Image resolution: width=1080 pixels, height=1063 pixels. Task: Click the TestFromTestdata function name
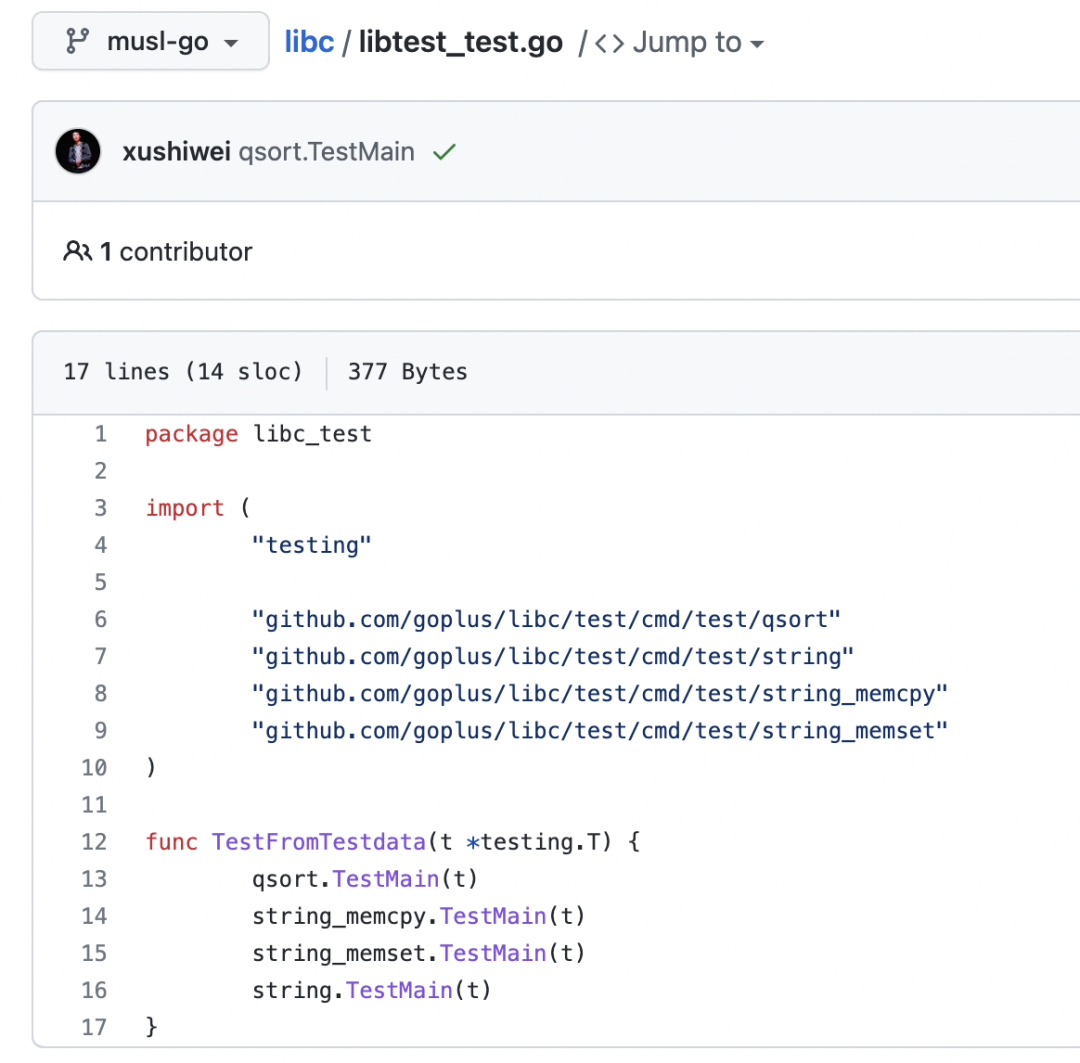pyautogui.click(x=319, y=842)
